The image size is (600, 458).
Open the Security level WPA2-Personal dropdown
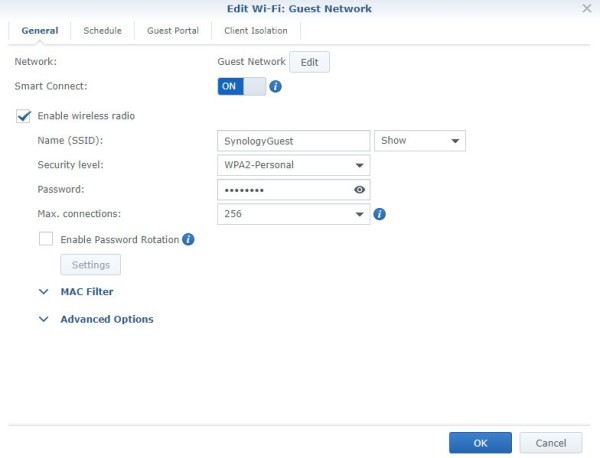(x=293, y=165)
